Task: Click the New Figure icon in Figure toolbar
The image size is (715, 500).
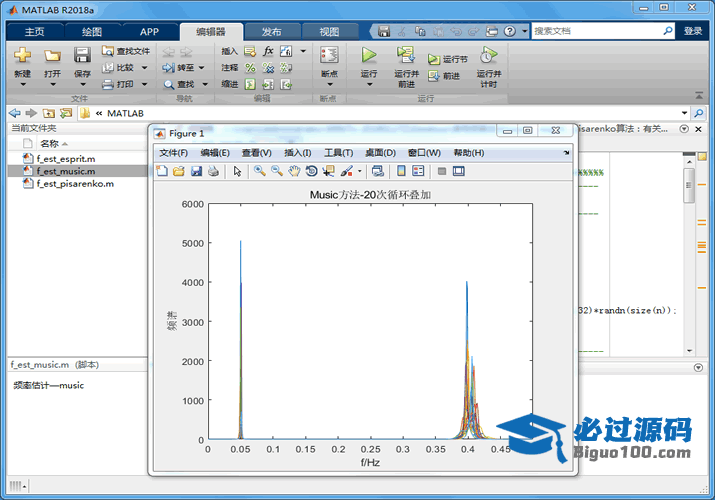Action: [x=162, y=171]
